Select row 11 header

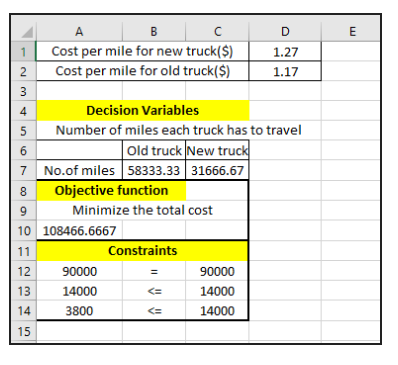(23, 251)
